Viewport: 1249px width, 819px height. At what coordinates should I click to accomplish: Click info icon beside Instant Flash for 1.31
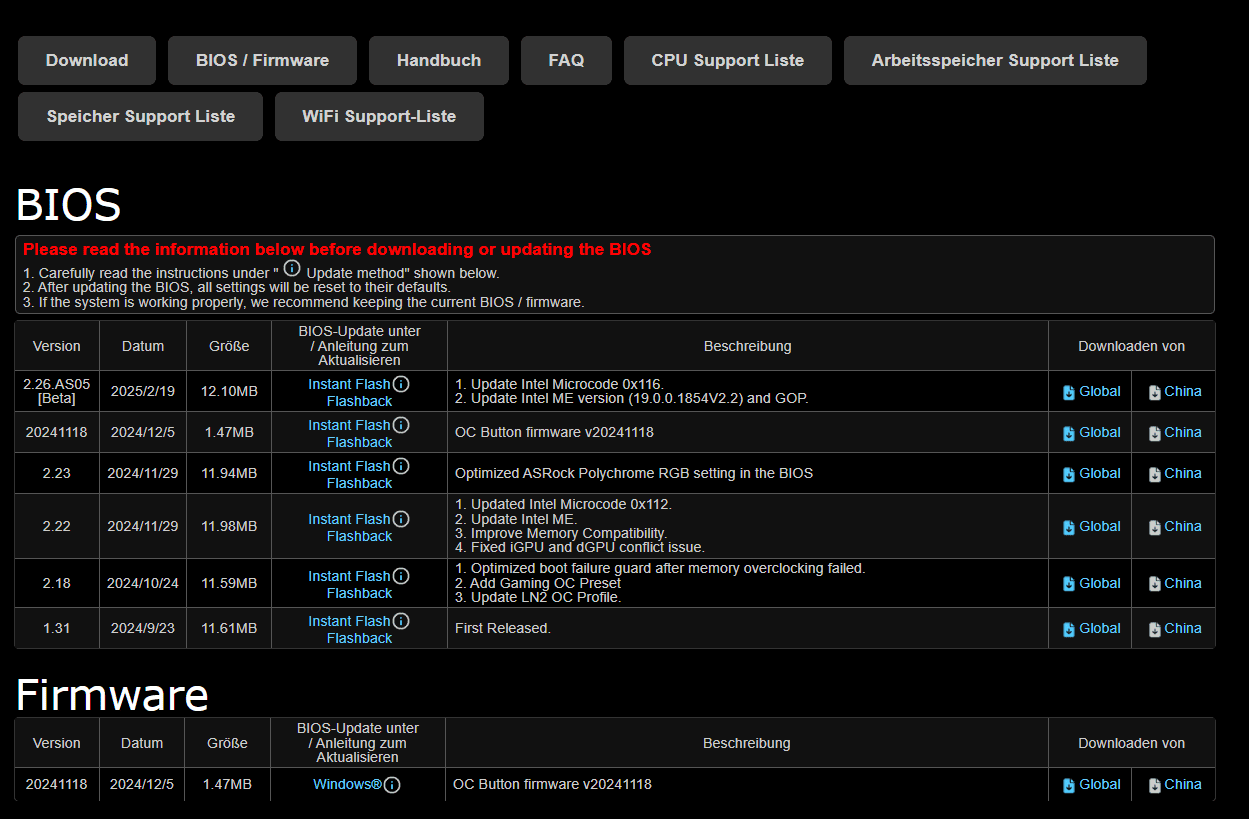pyautogui.click(x=401, y=621)
